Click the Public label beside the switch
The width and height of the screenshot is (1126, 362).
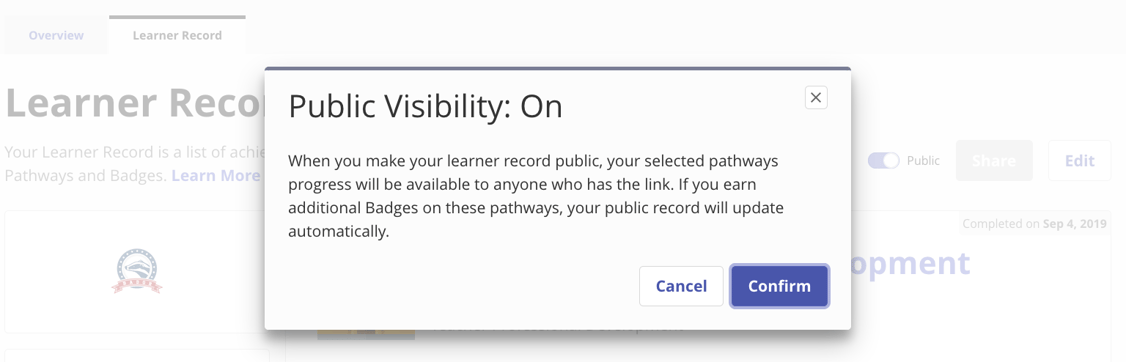click(923, 161)
